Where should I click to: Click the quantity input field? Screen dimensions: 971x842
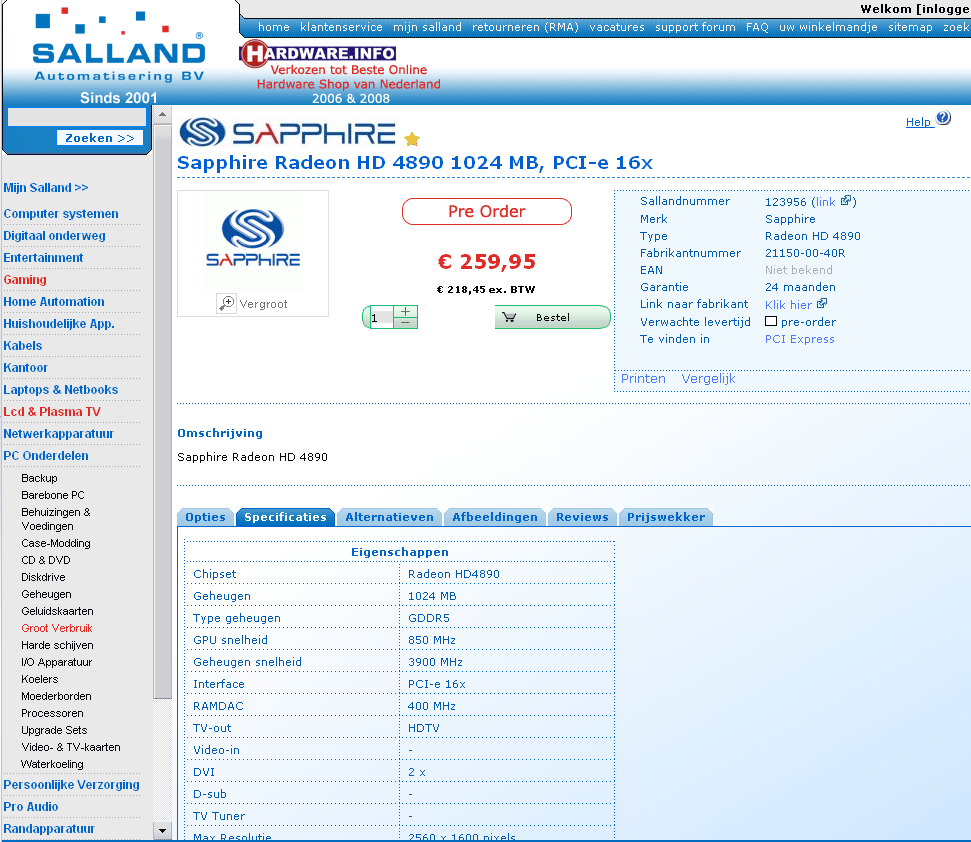(x=381, y=318)
